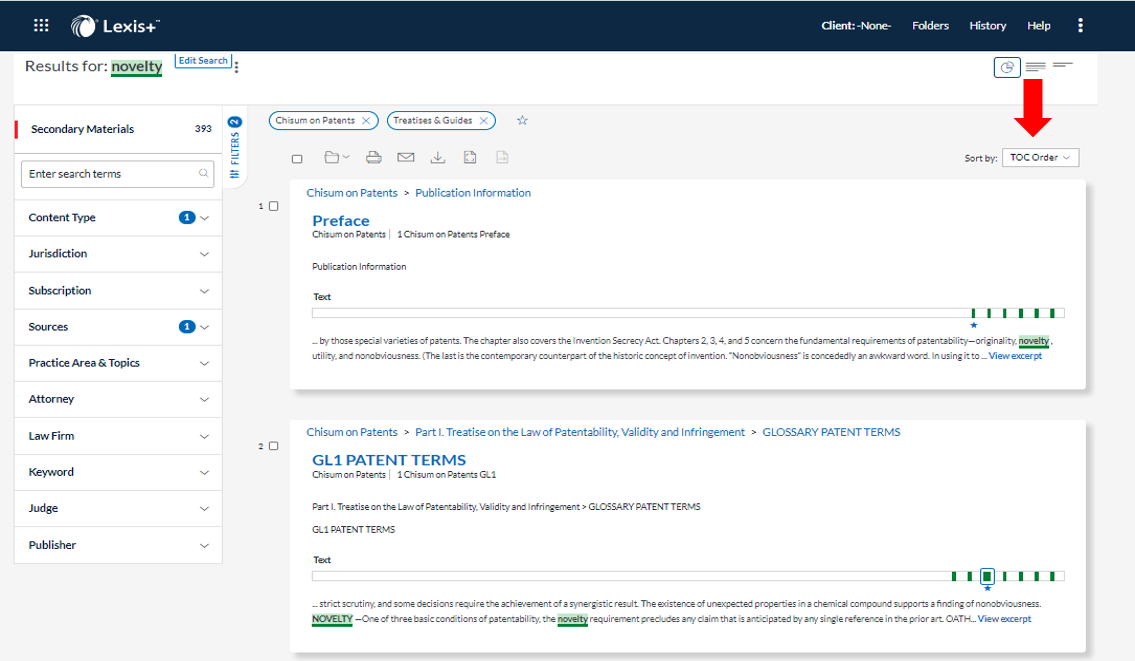Check the box for result 2 GL1 PATENT TERMS
The width and height of the screenshot is (1135, 661).
coord(274,446)
